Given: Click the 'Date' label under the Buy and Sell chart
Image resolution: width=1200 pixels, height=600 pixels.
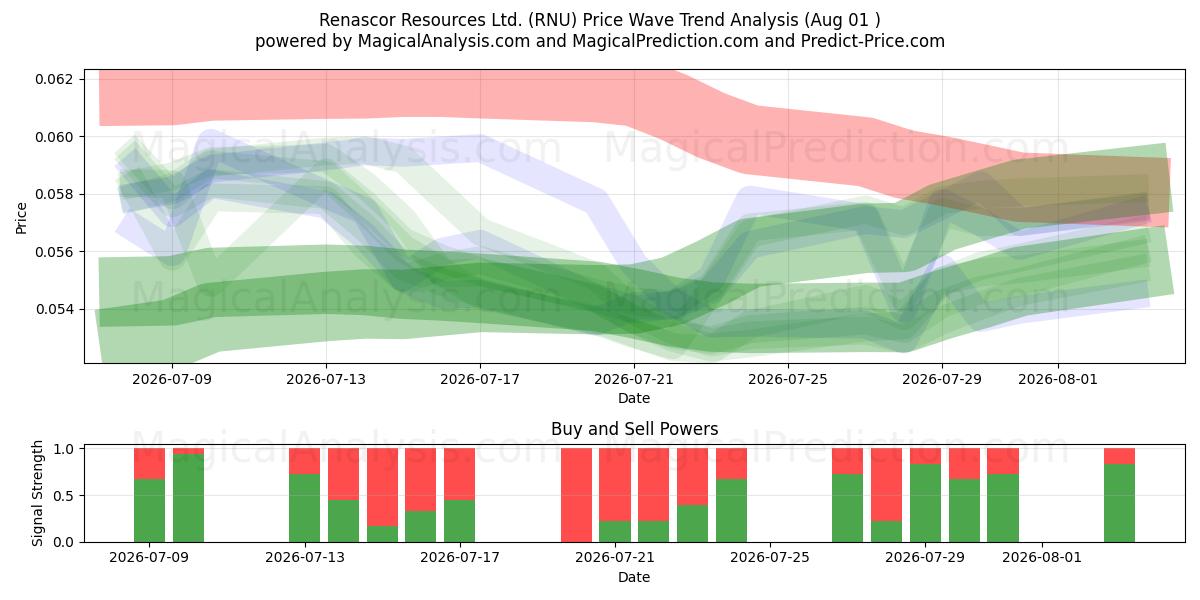Looking at the screenshot, I should coord(634,577).
